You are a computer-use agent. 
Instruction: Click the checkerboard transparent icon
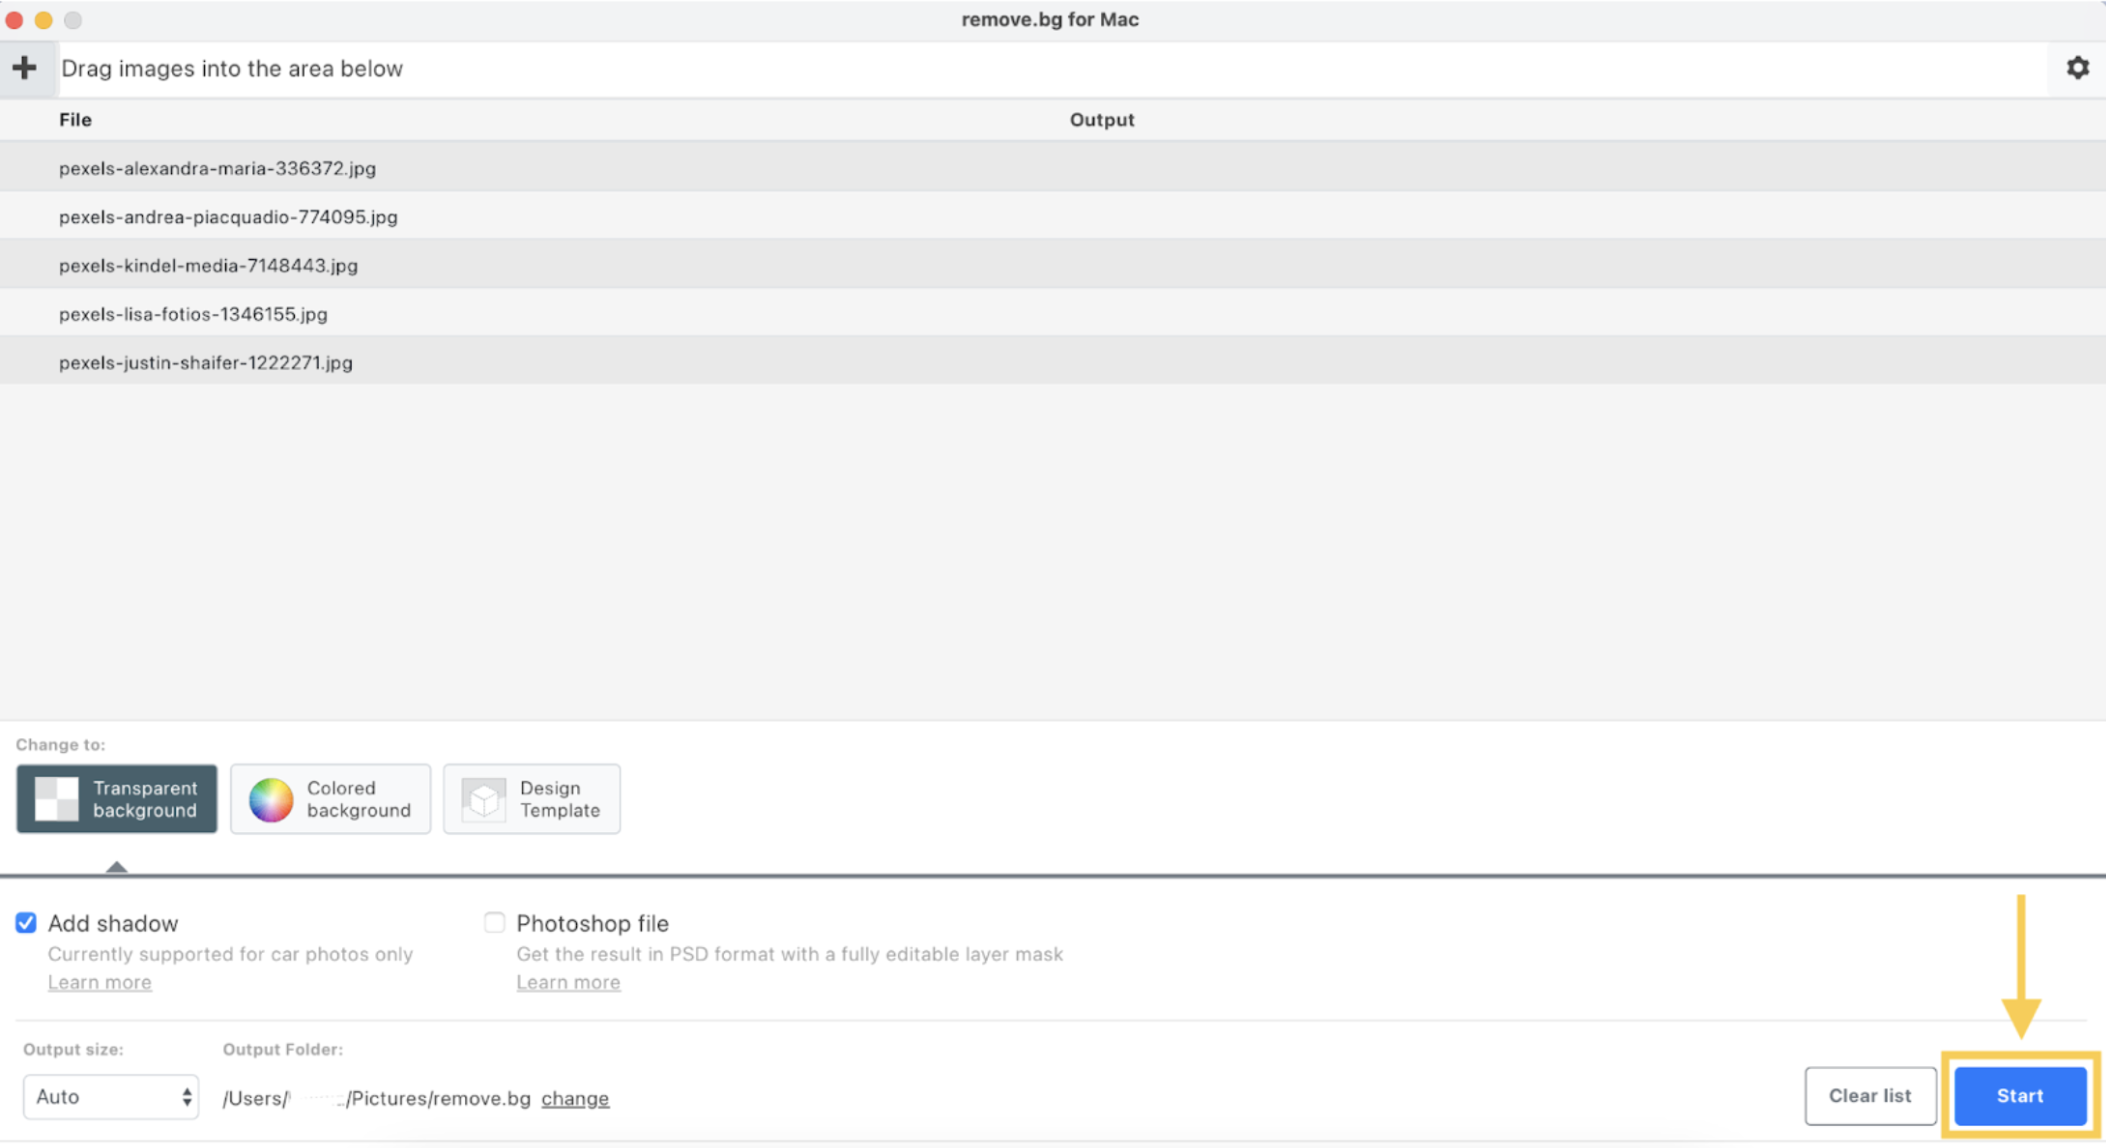click(x=57, y=799)
